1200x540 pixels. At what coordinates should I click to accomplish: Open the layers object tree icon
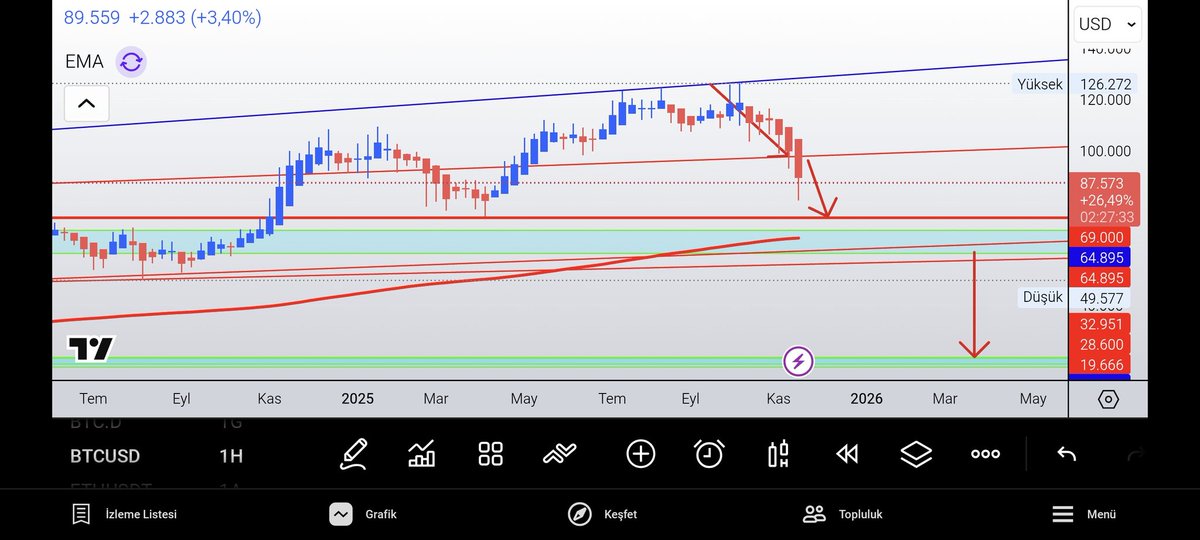pos(916,454)
